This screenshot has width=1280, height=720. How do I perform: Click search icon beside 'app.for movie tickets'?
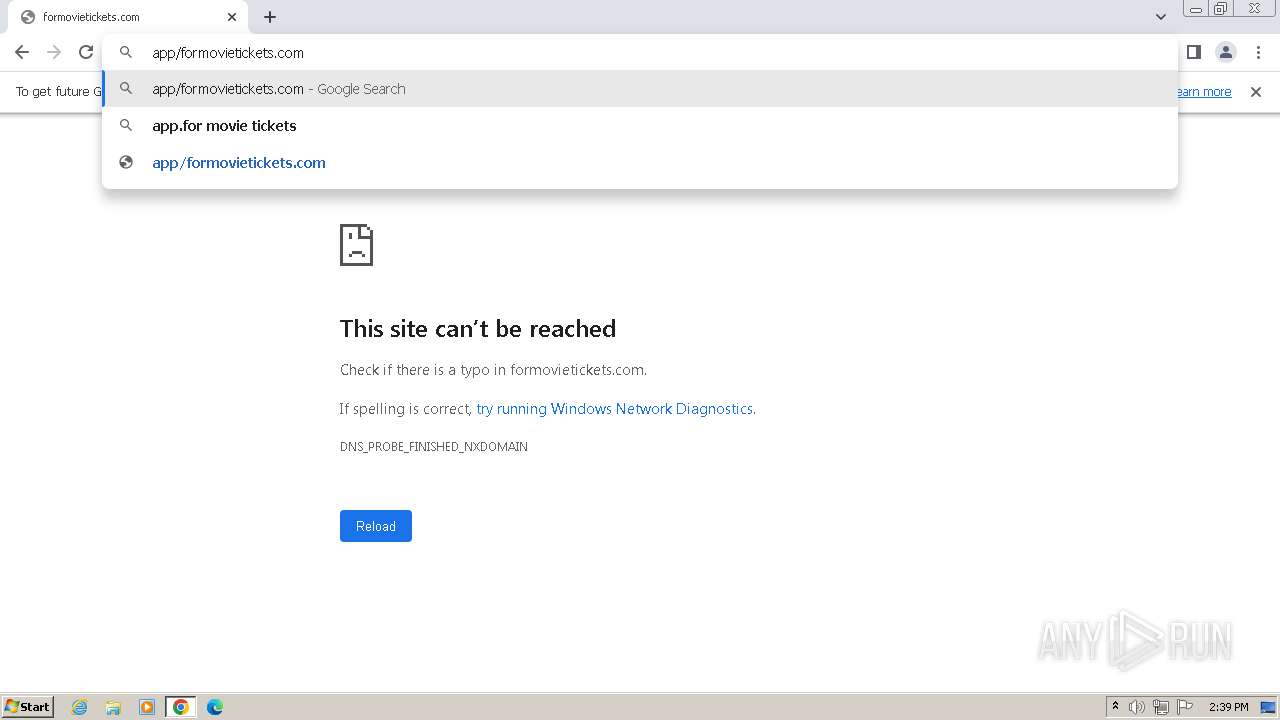(126, 126)
